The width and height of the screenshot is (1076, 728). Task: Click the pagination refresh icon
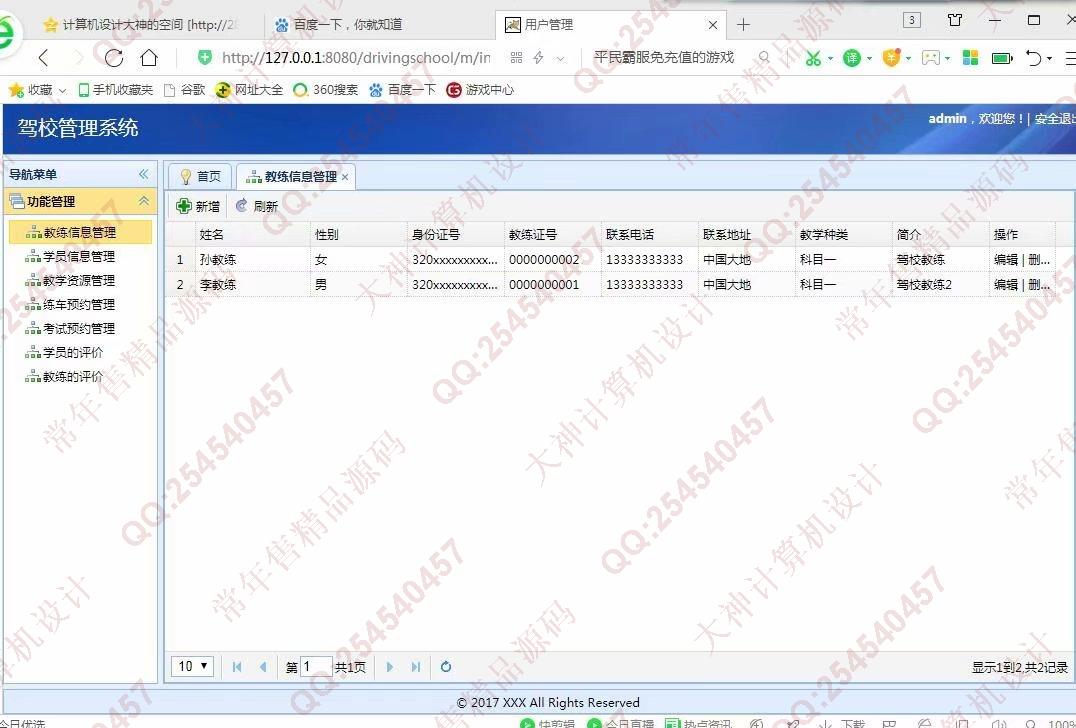pos(446,667)
